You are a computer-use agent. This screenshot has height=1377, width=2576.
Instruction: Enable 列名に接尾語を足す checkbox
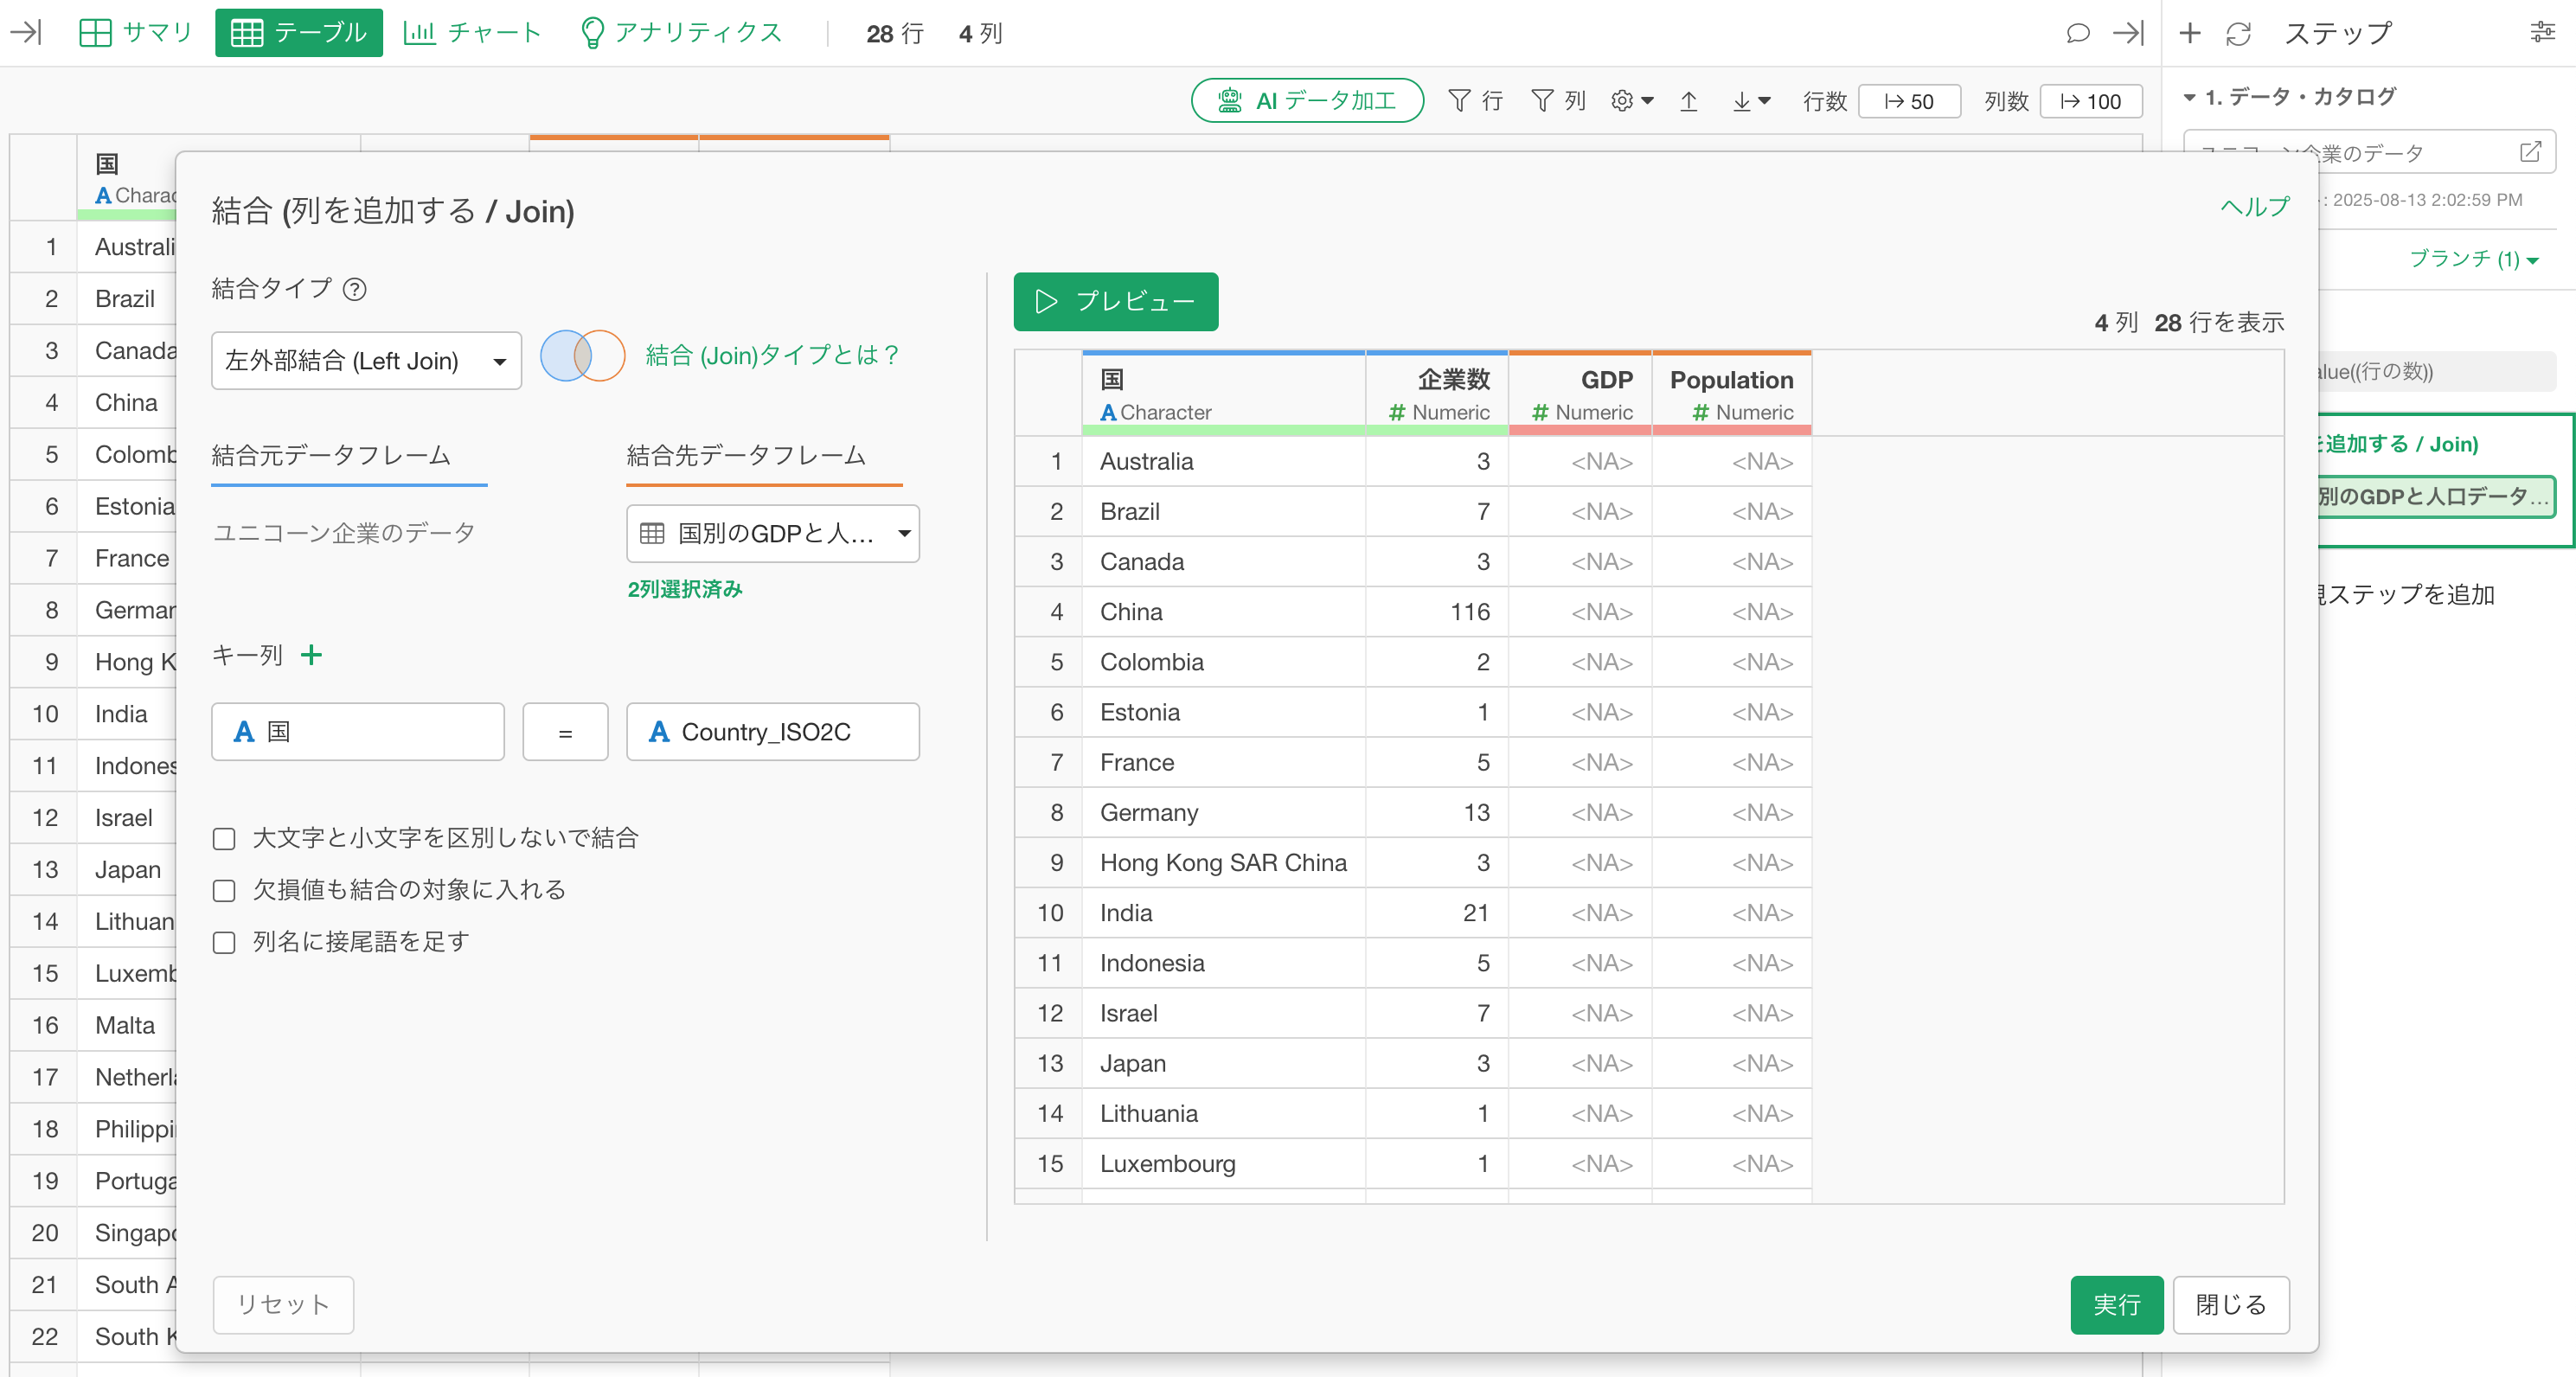pos(224,942)
